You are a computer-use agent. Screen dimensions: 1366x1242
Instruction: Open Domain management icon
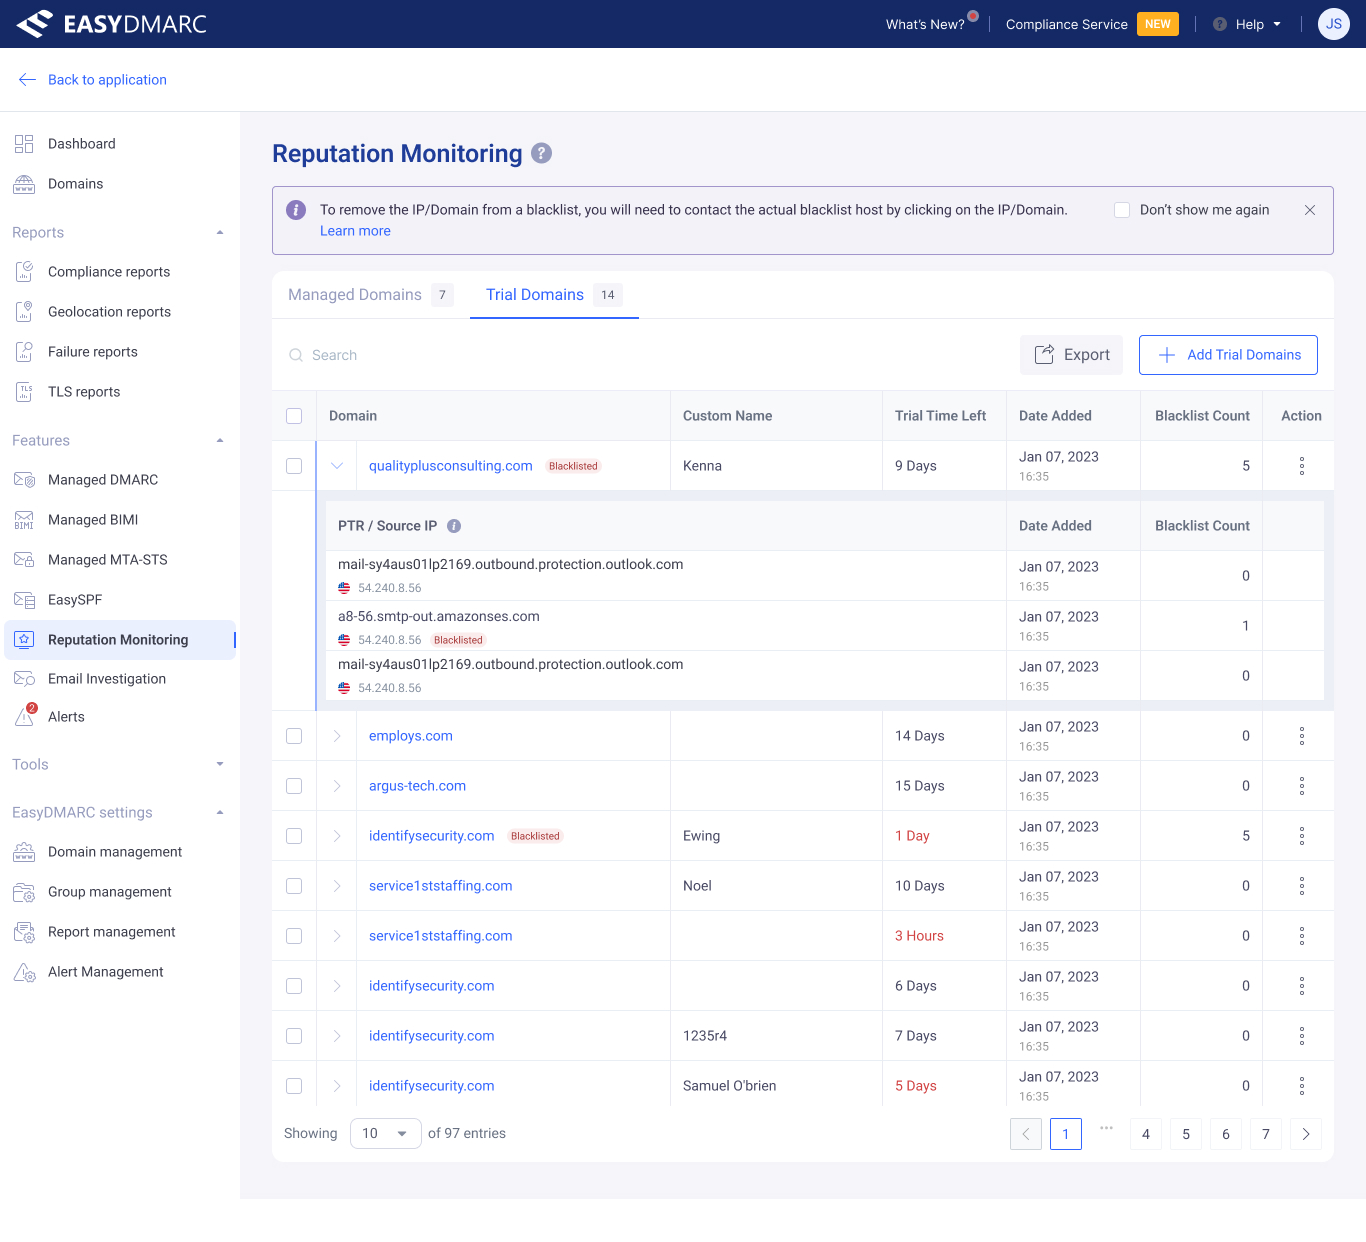(x=24, y=852)
